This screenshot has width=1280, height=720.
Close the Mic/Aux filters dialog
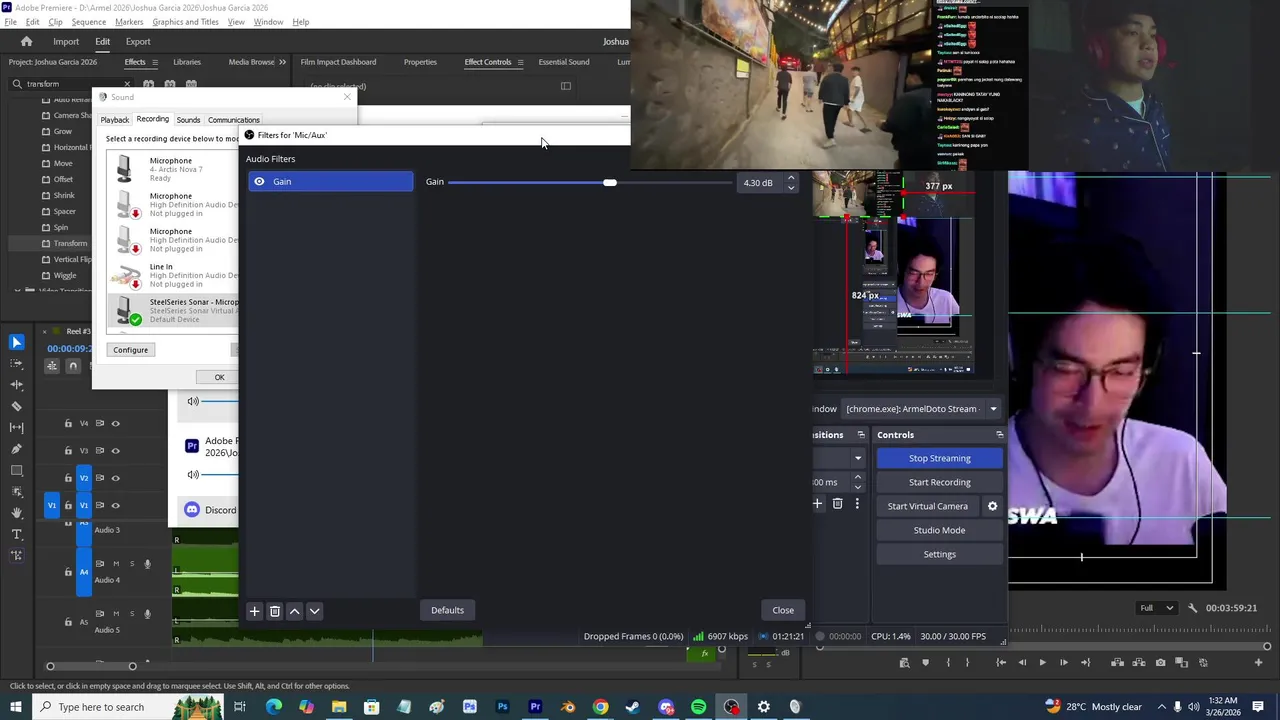[x=783, y=610]
